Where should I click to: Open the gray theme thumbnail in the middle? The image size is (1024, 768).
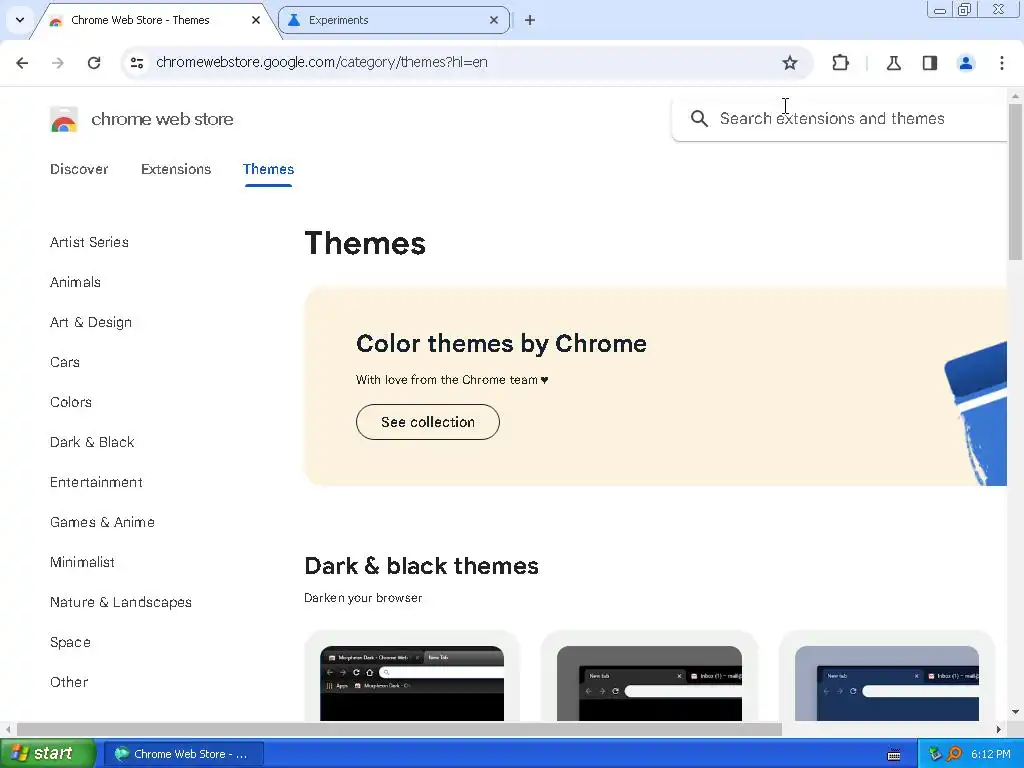click(x=649, y=683)
